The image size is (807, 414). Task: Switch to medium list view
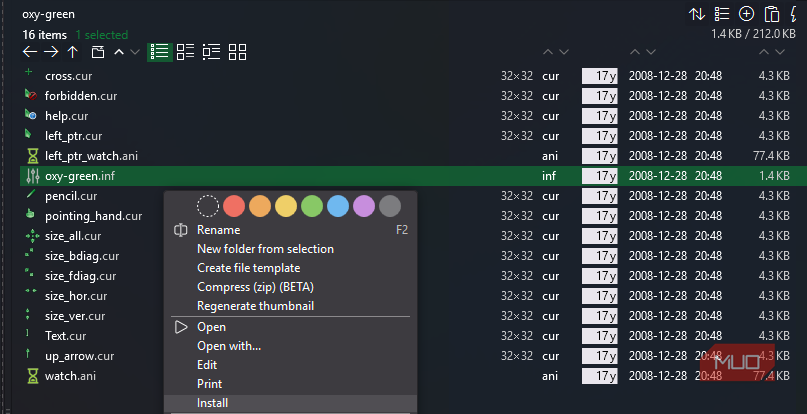185,51
